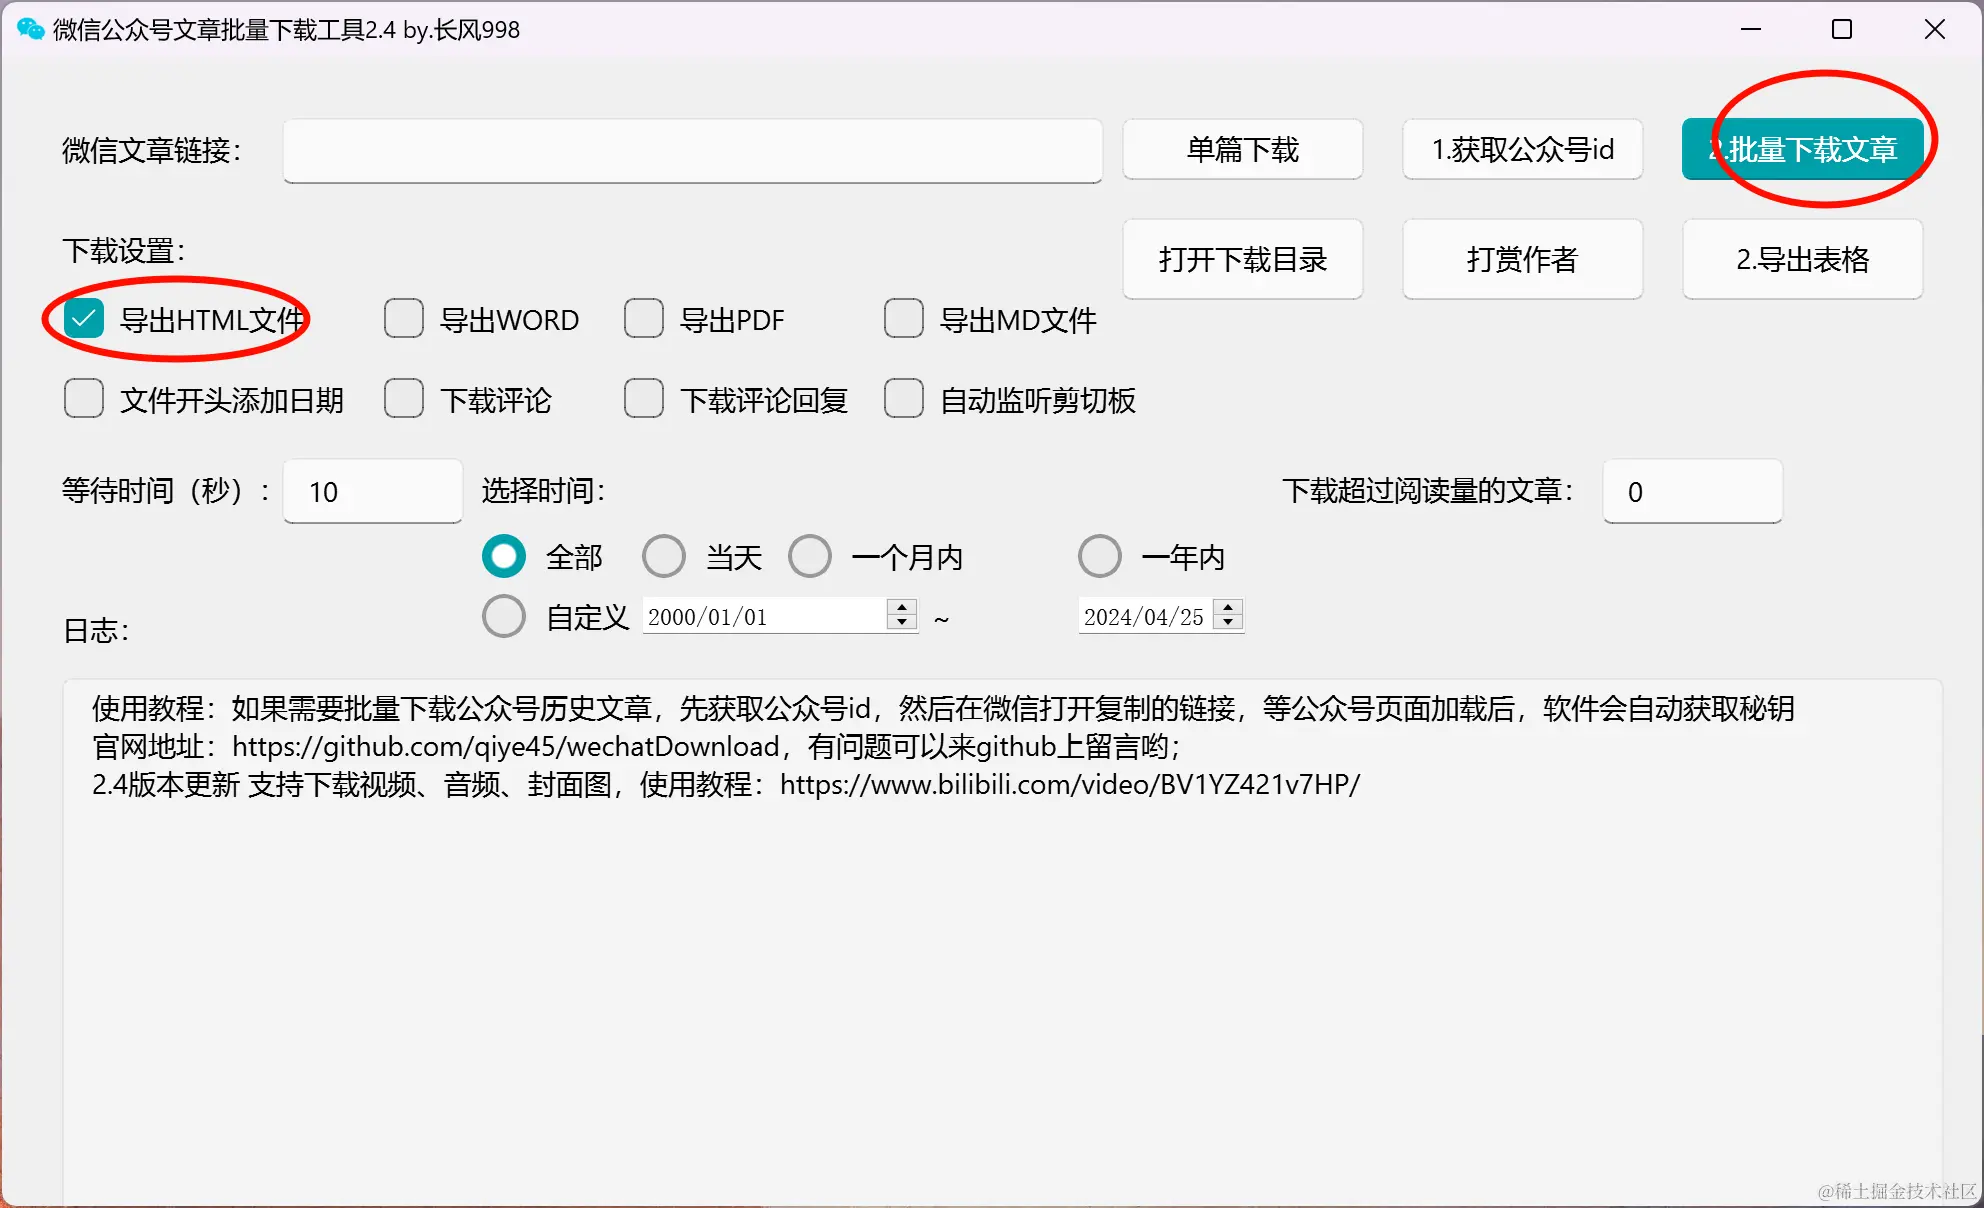Increase start date with up stepper arrow
Image resolution: width=1984 pixels, height=1208 pixels.
point(902,608)
